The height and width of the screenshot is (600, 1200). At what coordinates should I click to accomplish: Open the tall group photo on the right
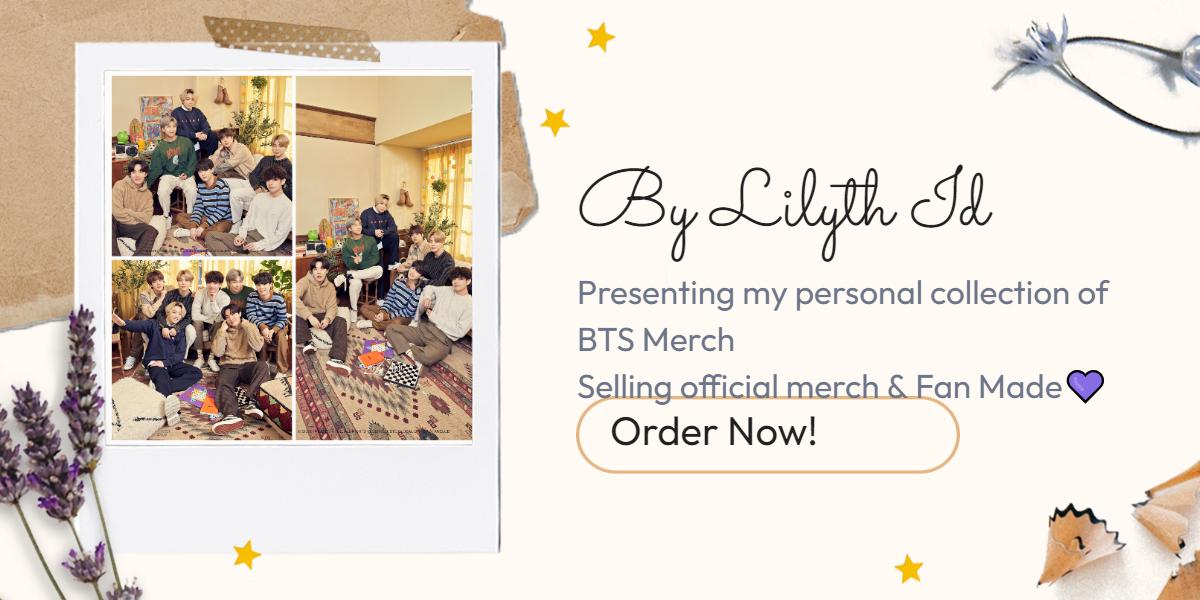tap(384, 257)
